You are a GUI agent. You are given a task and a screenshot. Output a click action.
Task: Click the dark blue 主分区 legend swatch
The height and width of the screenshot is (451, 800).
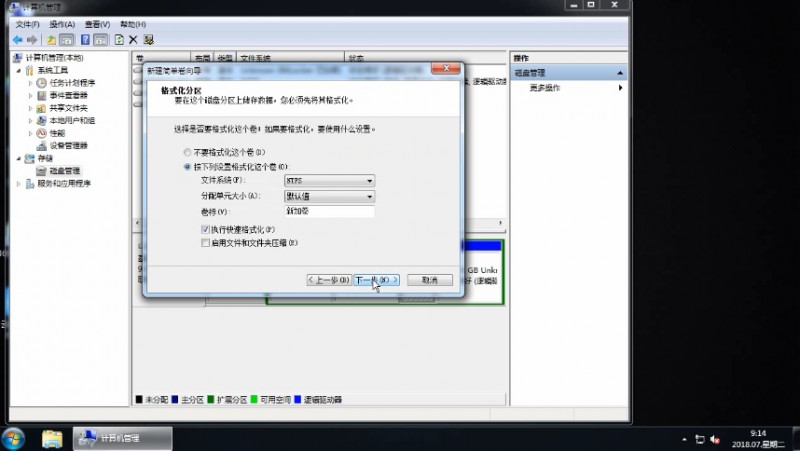click(175, 399)
